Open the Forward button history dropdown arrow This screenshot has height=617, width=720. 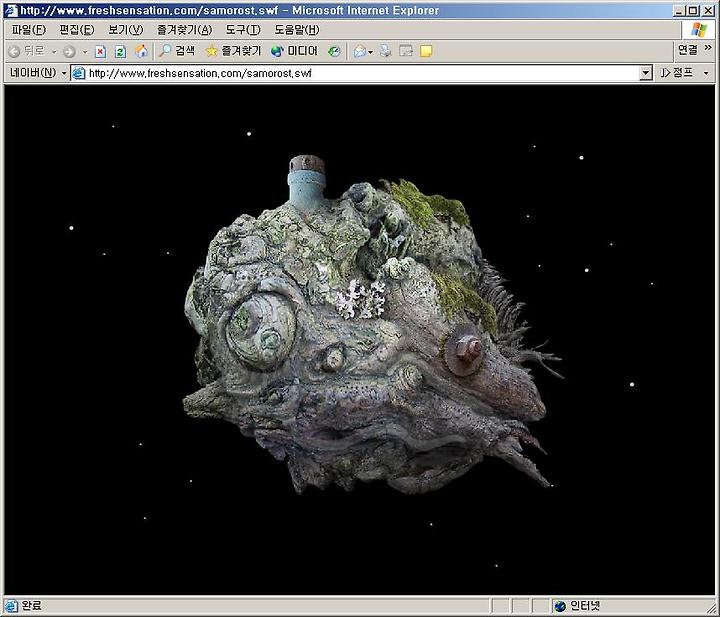coord(85,51)
